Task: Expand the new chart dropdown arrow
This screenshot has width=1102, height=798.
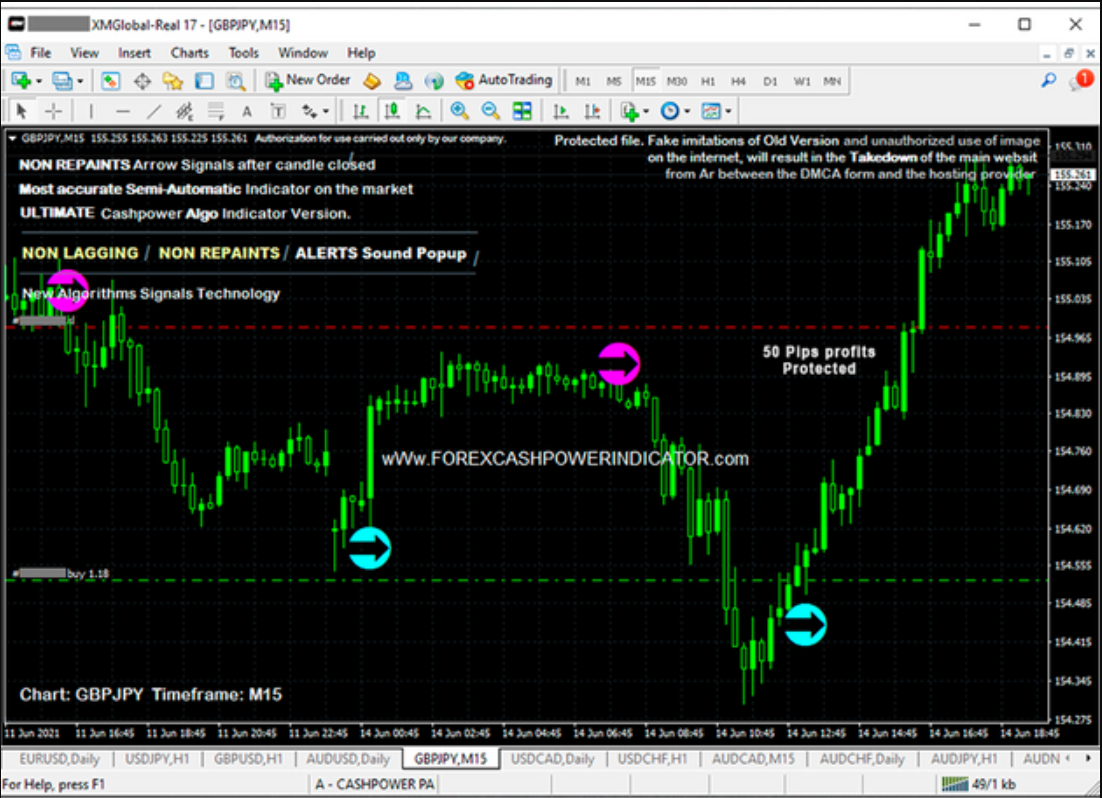Action: 39,82
